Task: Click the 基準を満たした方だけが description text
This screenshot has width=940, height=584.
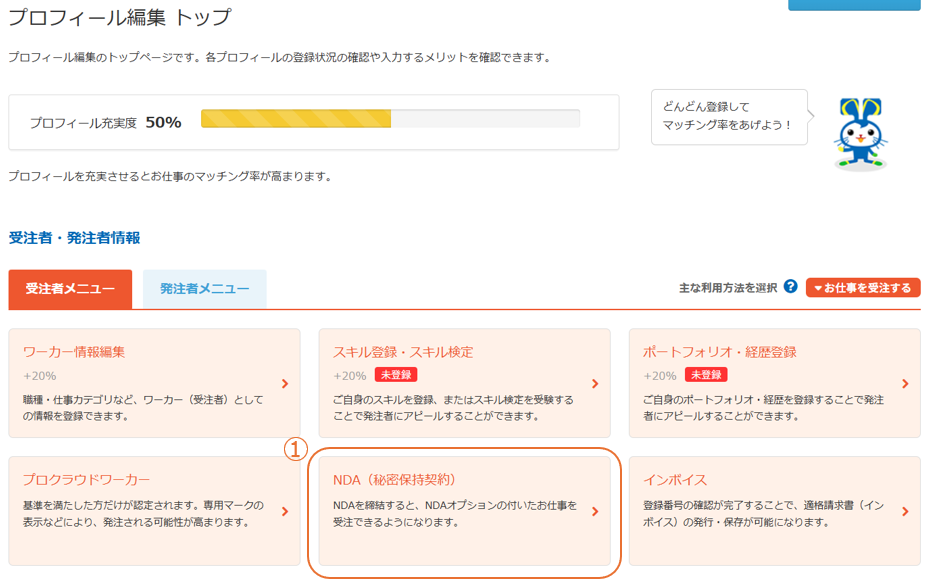Action: (143, 514)
